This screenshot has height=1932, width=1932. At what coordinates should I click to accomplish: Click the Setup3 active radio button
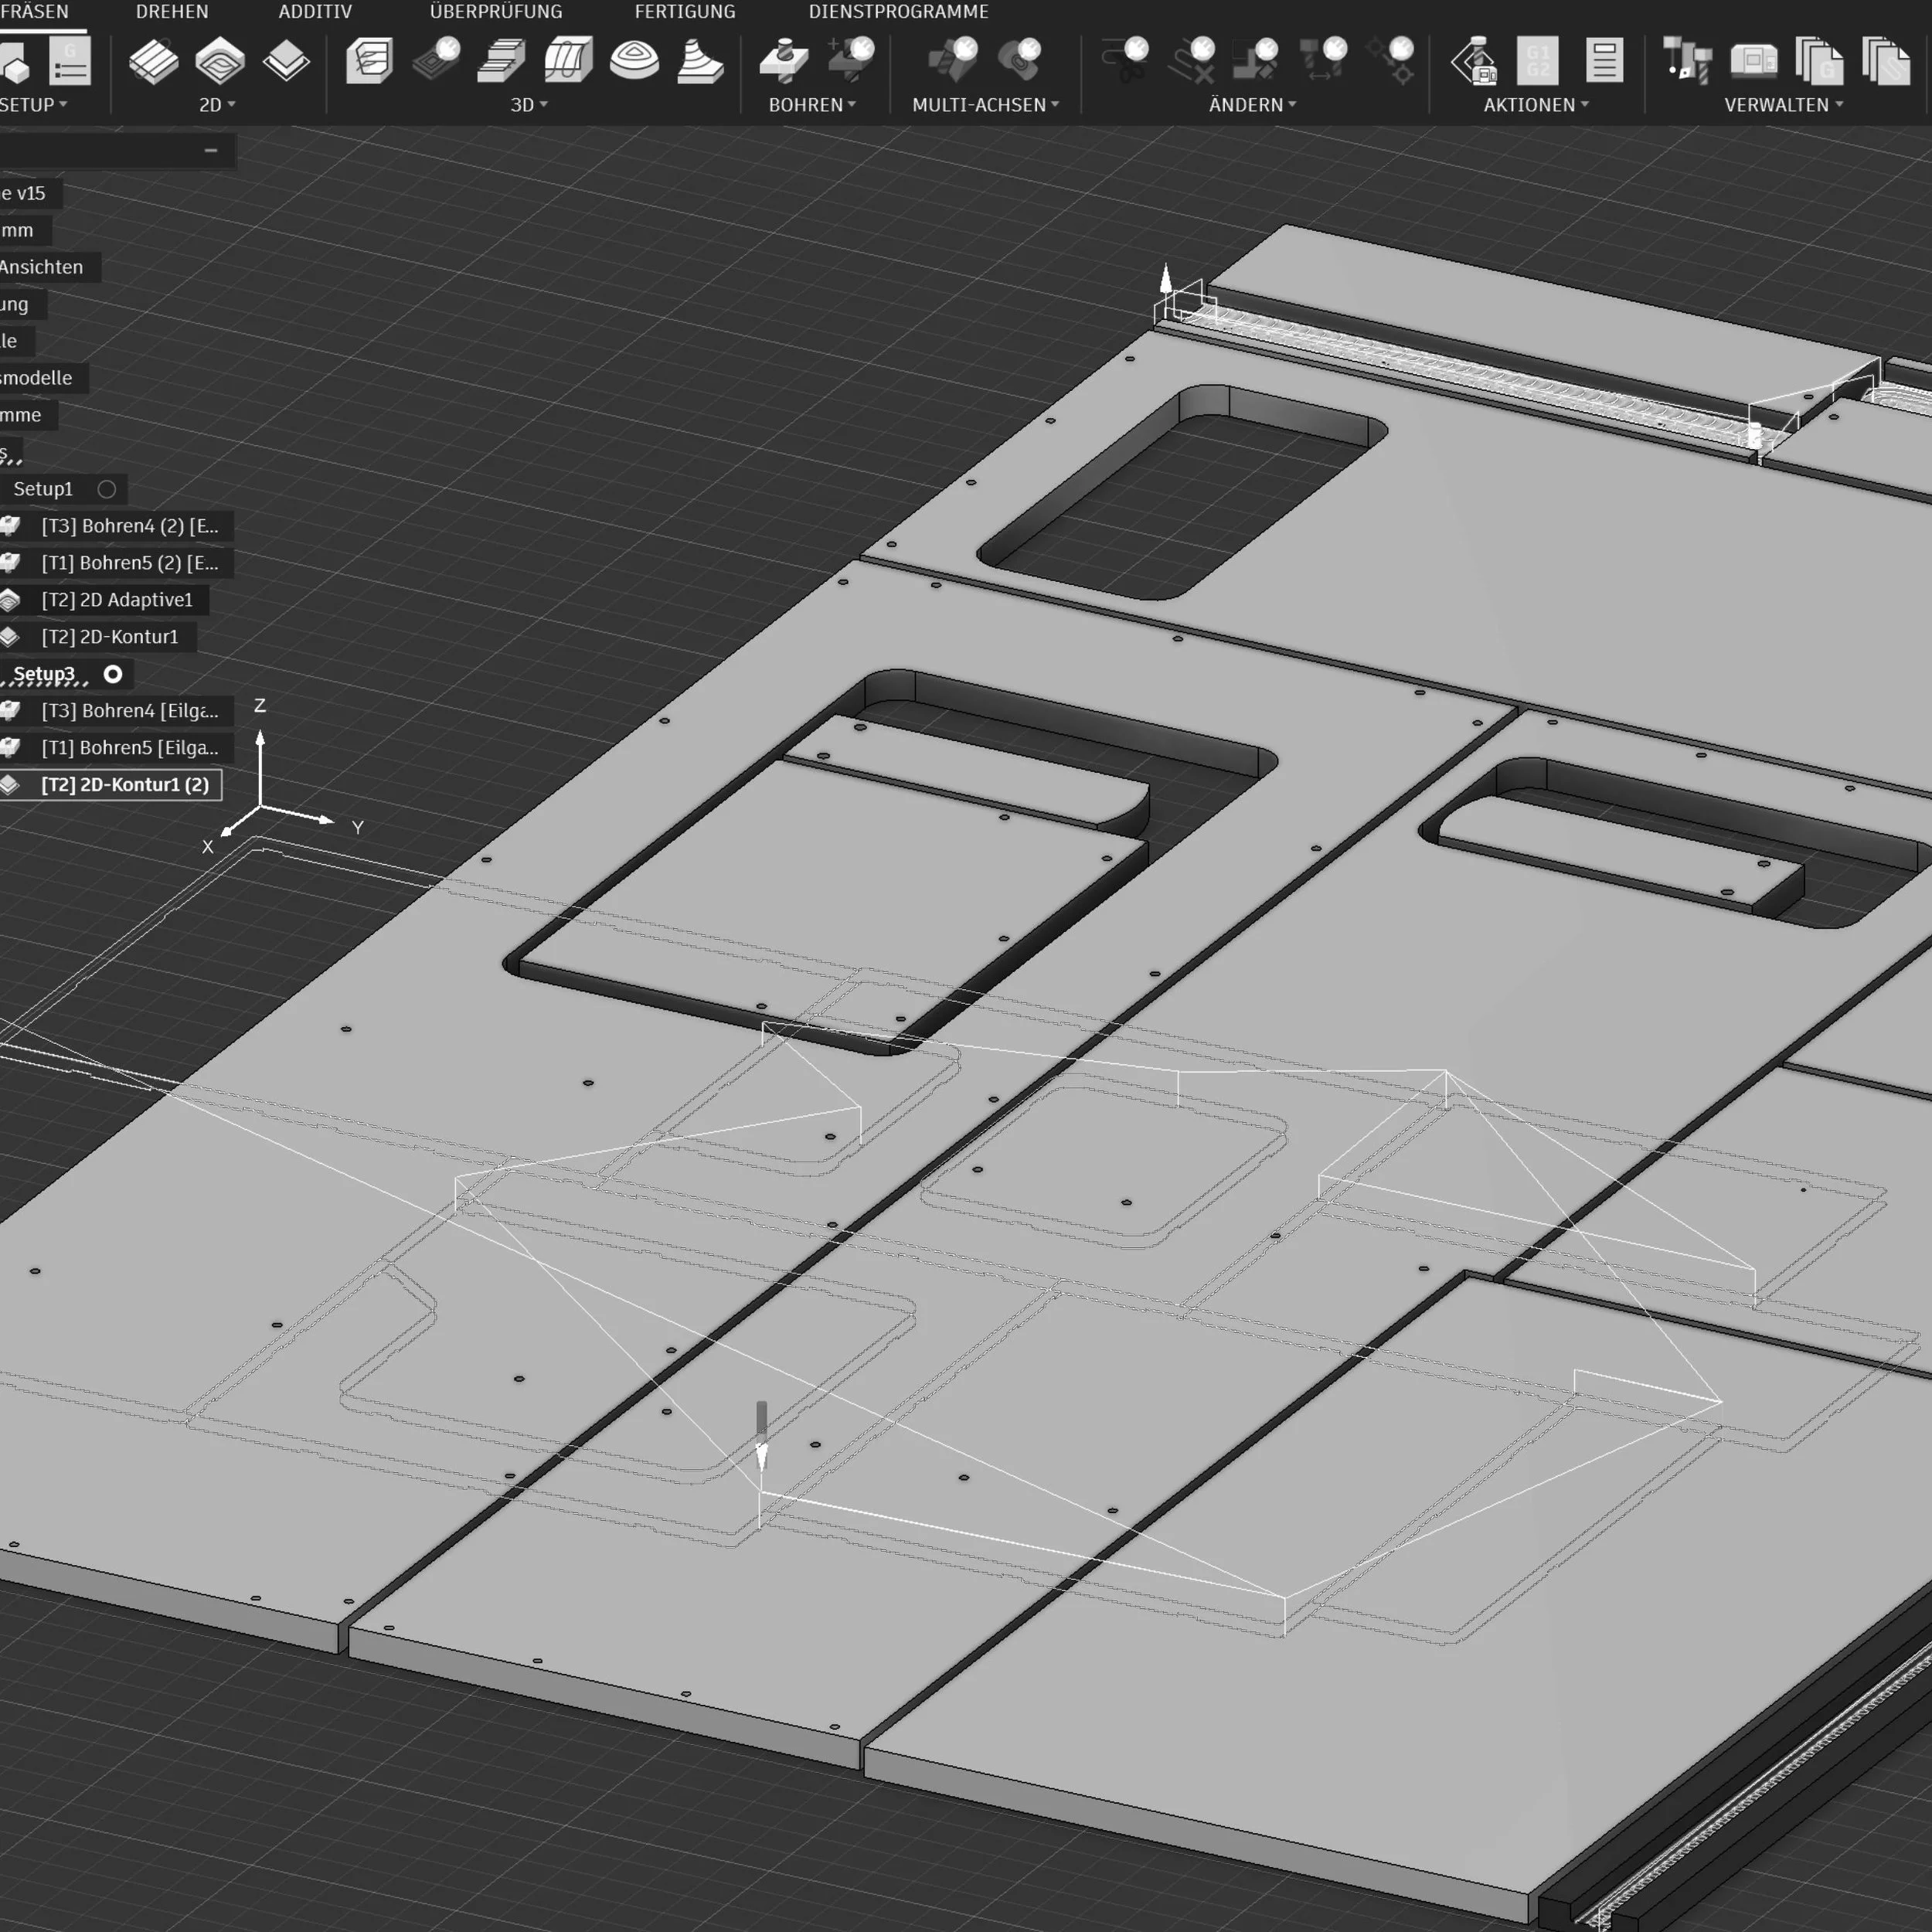tap(113, 674)
